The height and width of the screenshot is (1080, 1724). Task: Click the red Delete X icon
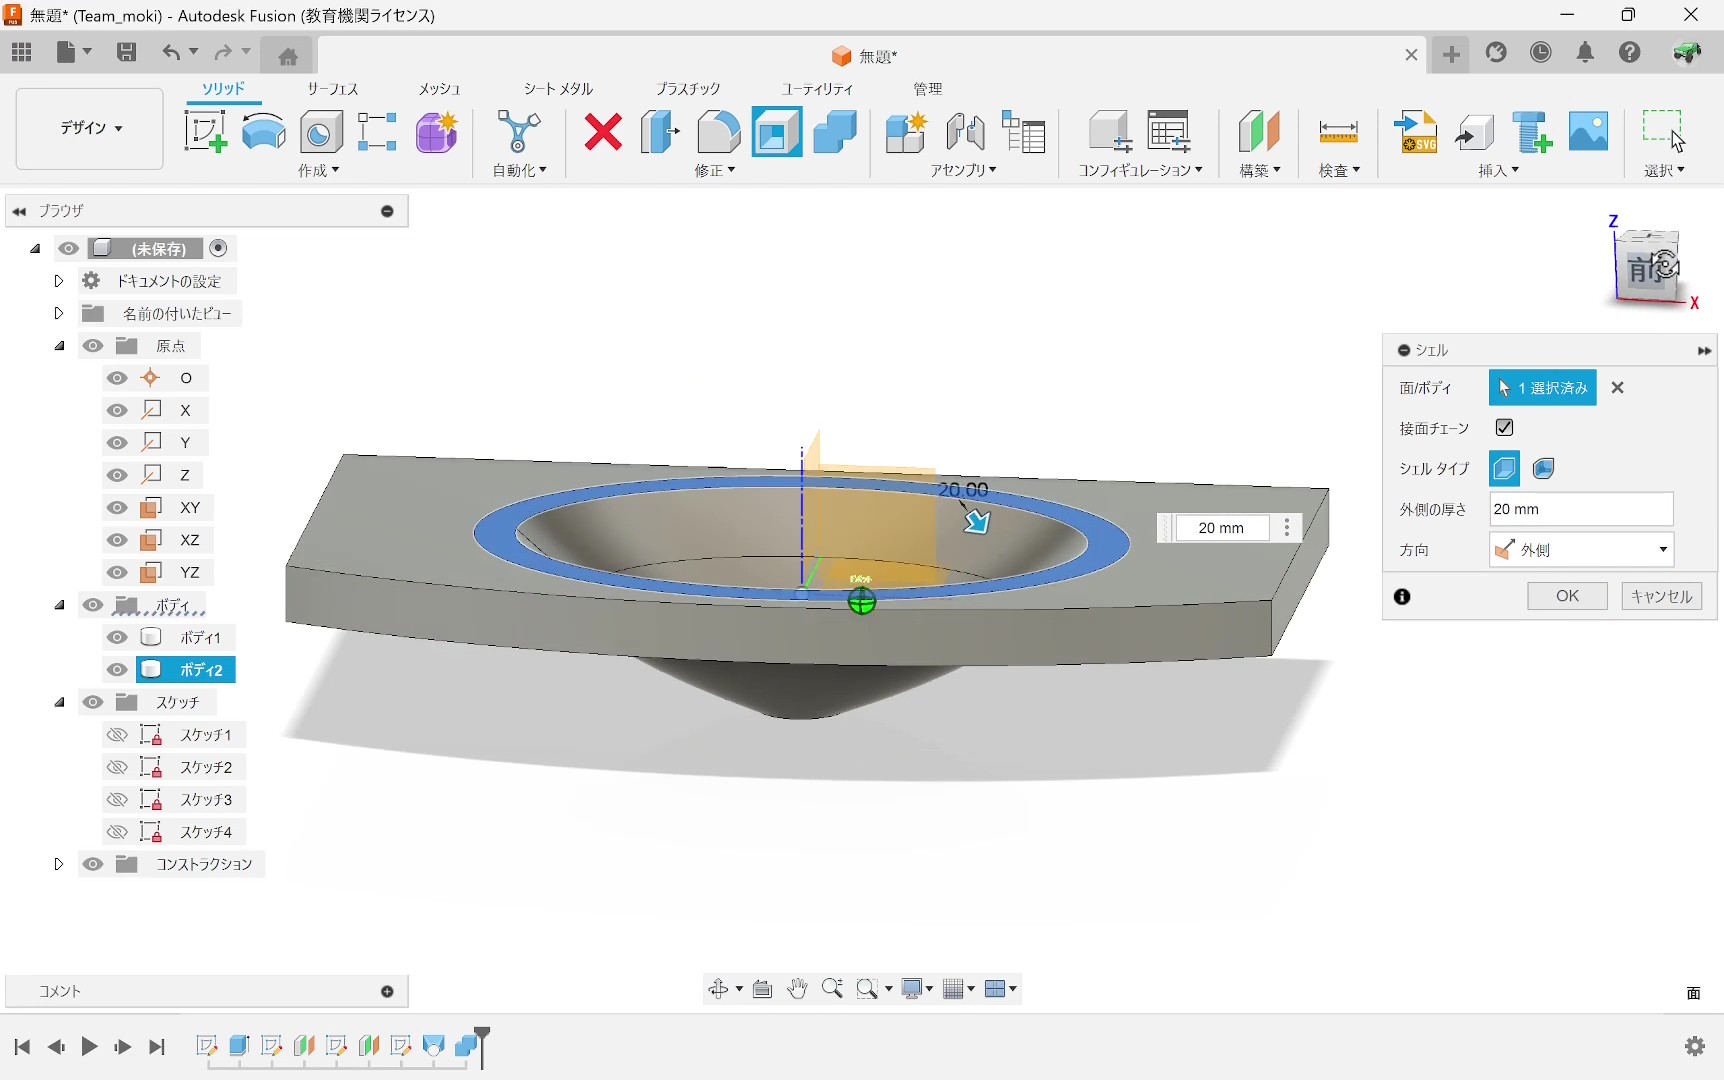(x=603, y=132)
